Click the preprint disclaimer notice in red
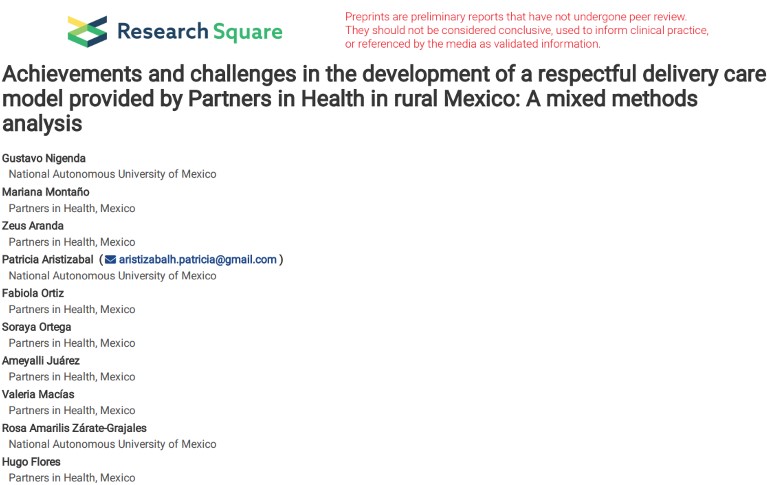This screenshot has width=767, height=485. [527, 30]
